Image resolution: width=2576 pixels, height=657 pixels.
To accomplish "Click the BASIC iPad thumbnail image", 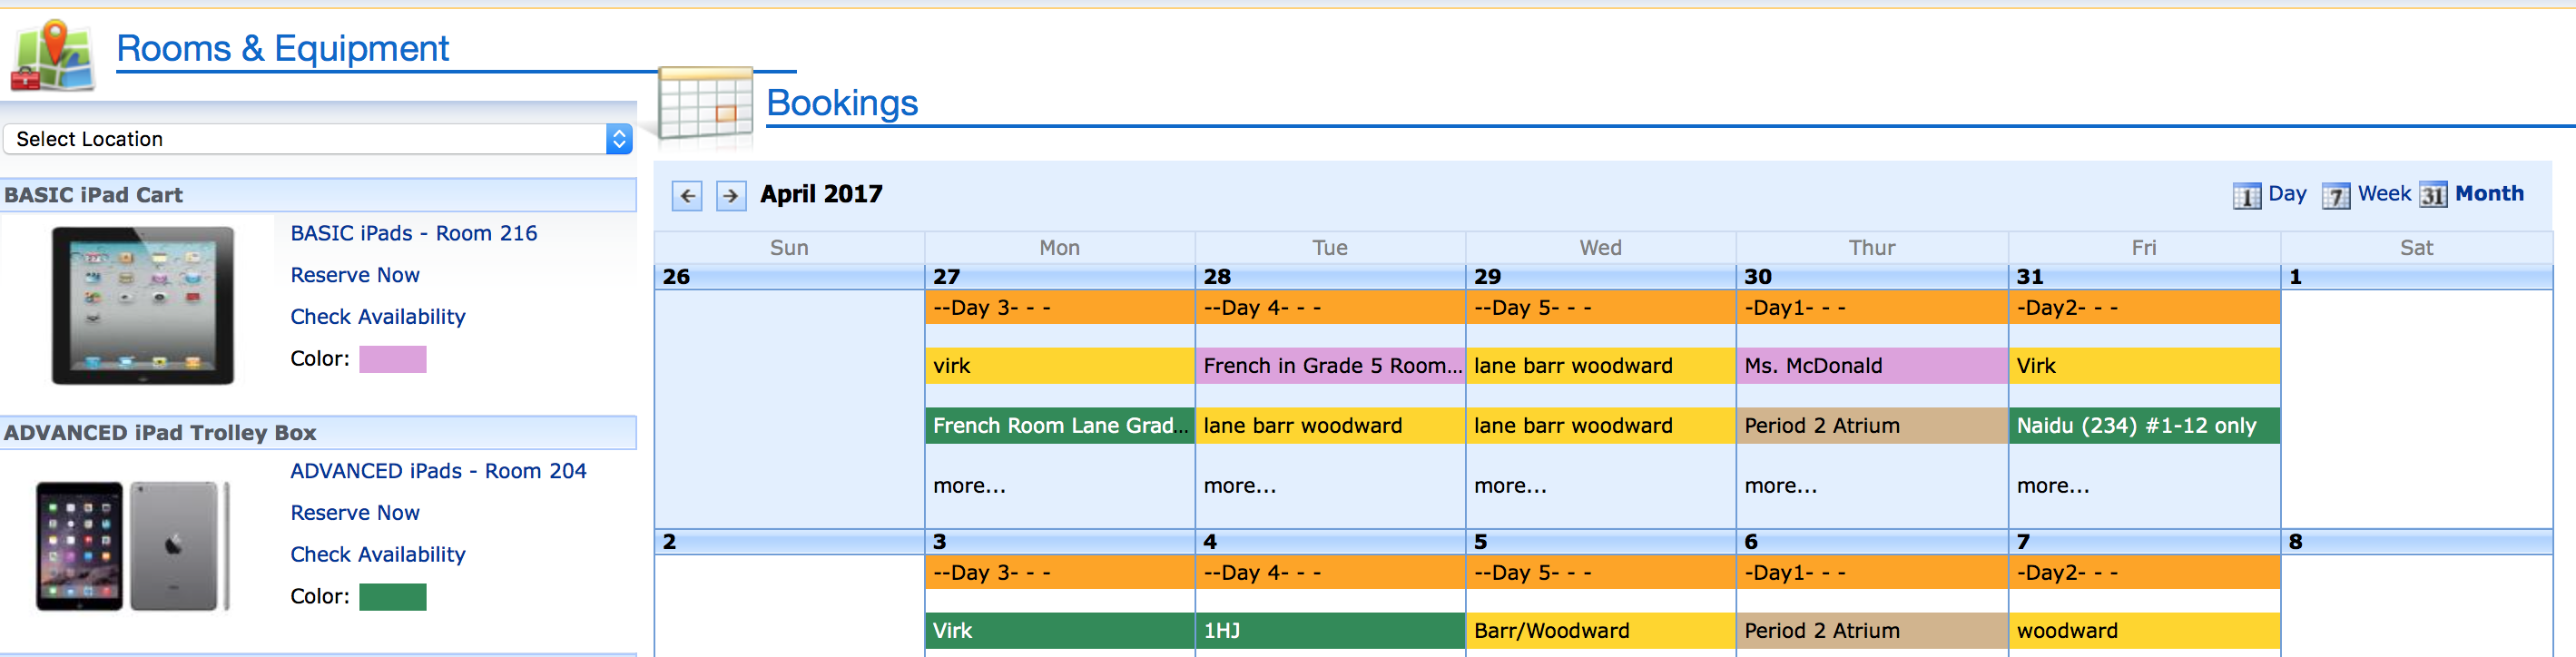I will tap(143, 305).
